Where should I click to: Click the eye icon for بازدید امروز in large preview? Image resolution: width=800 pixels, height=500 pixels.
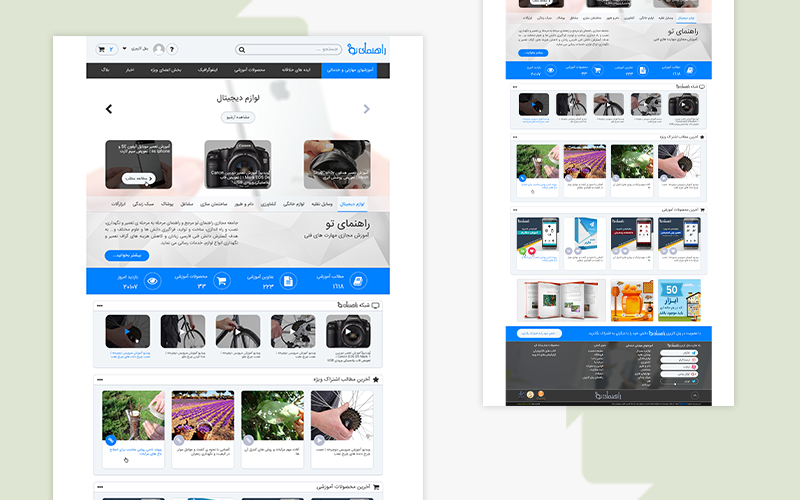(152, 281)
